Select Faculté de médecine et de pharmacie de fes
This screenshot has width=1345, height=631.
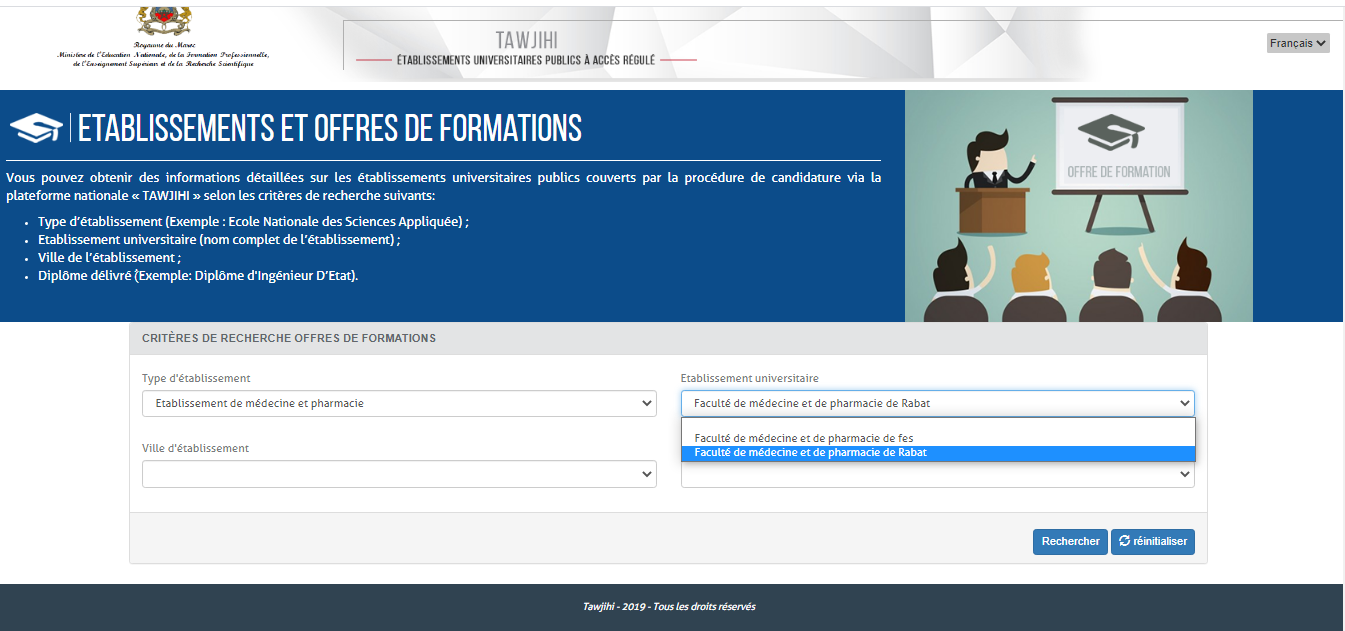[x=938, y=438]
